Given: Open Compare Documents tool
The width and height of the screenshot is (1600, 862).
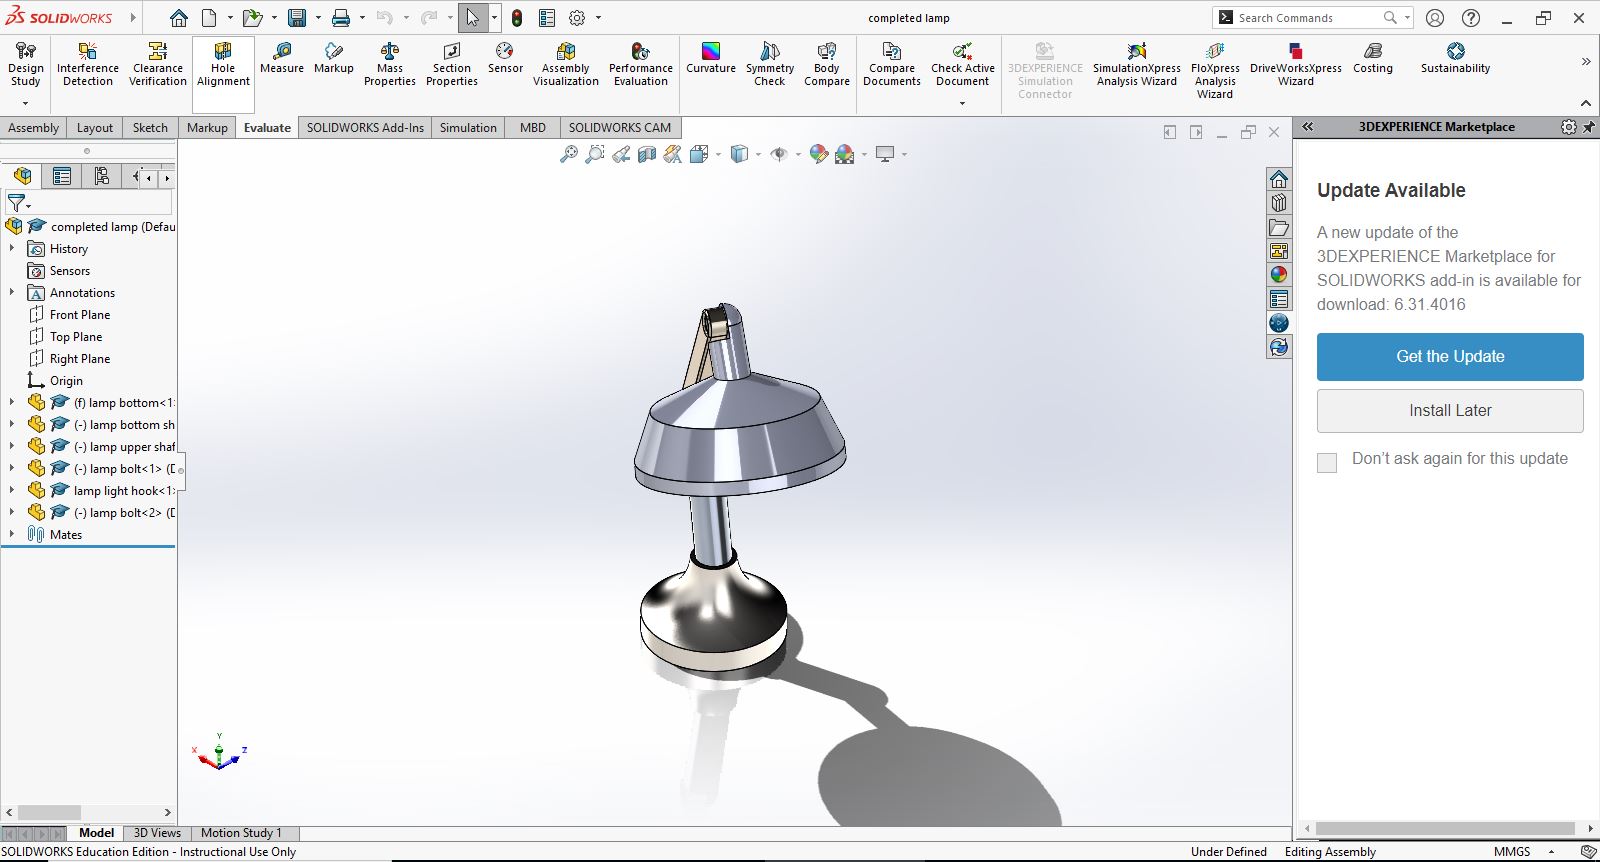Looking at the screenshot, I should pos(892,64).
